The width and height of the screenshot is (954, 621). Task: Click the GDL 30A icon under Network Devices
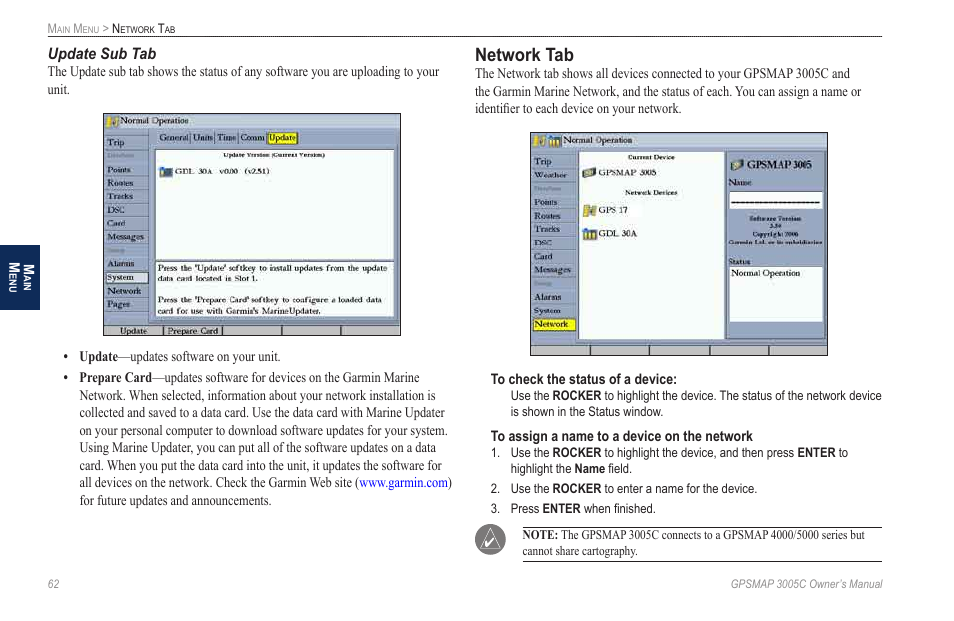[x=589, y=234]
